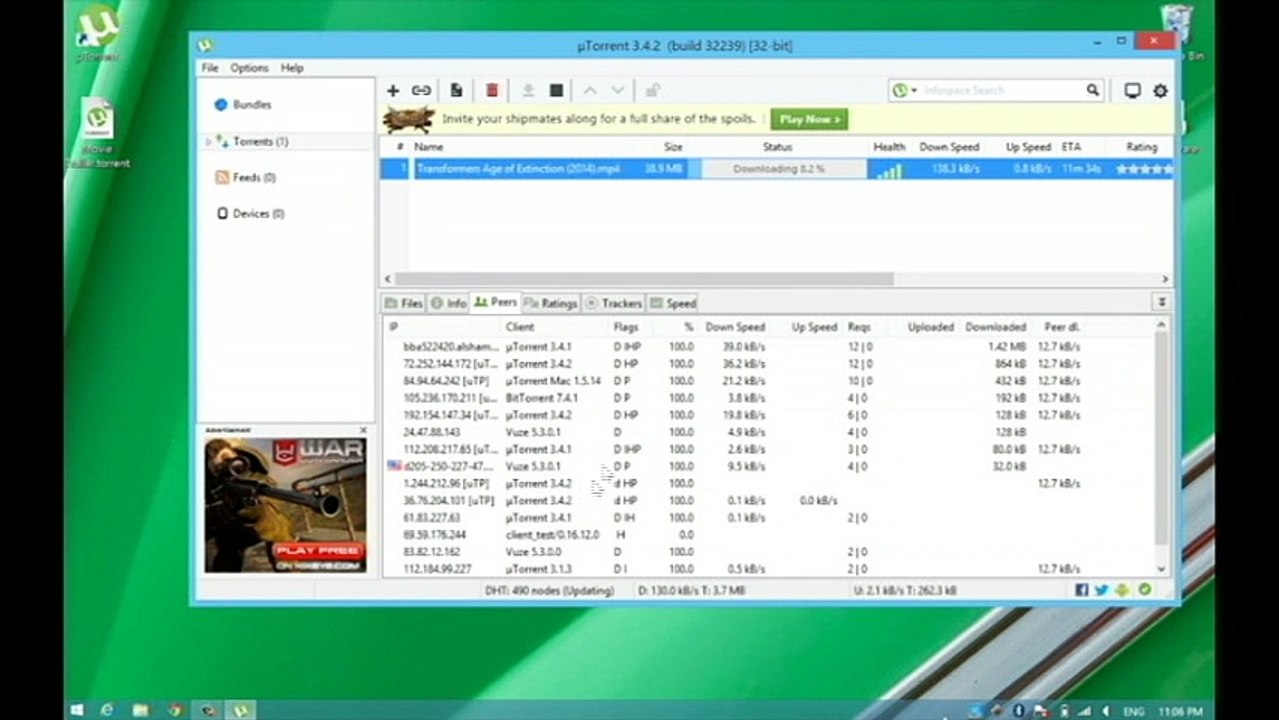Click the red Remove Torrent trash icon
Screen dimensions: 1279x720
coord(492,91)
